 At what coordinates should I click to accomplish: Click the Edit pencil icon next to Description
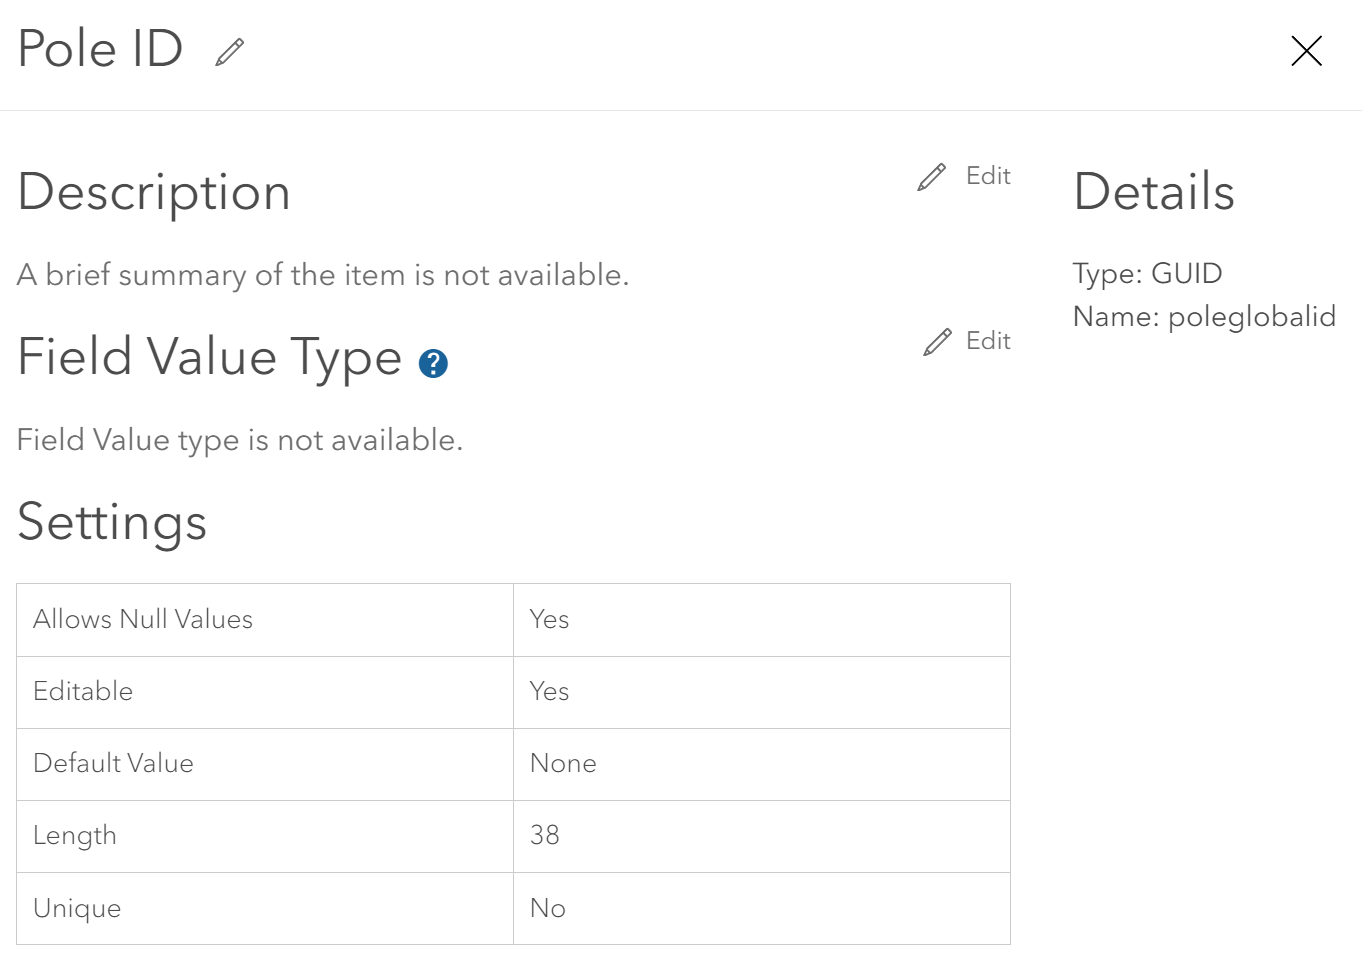click(932, 176)
